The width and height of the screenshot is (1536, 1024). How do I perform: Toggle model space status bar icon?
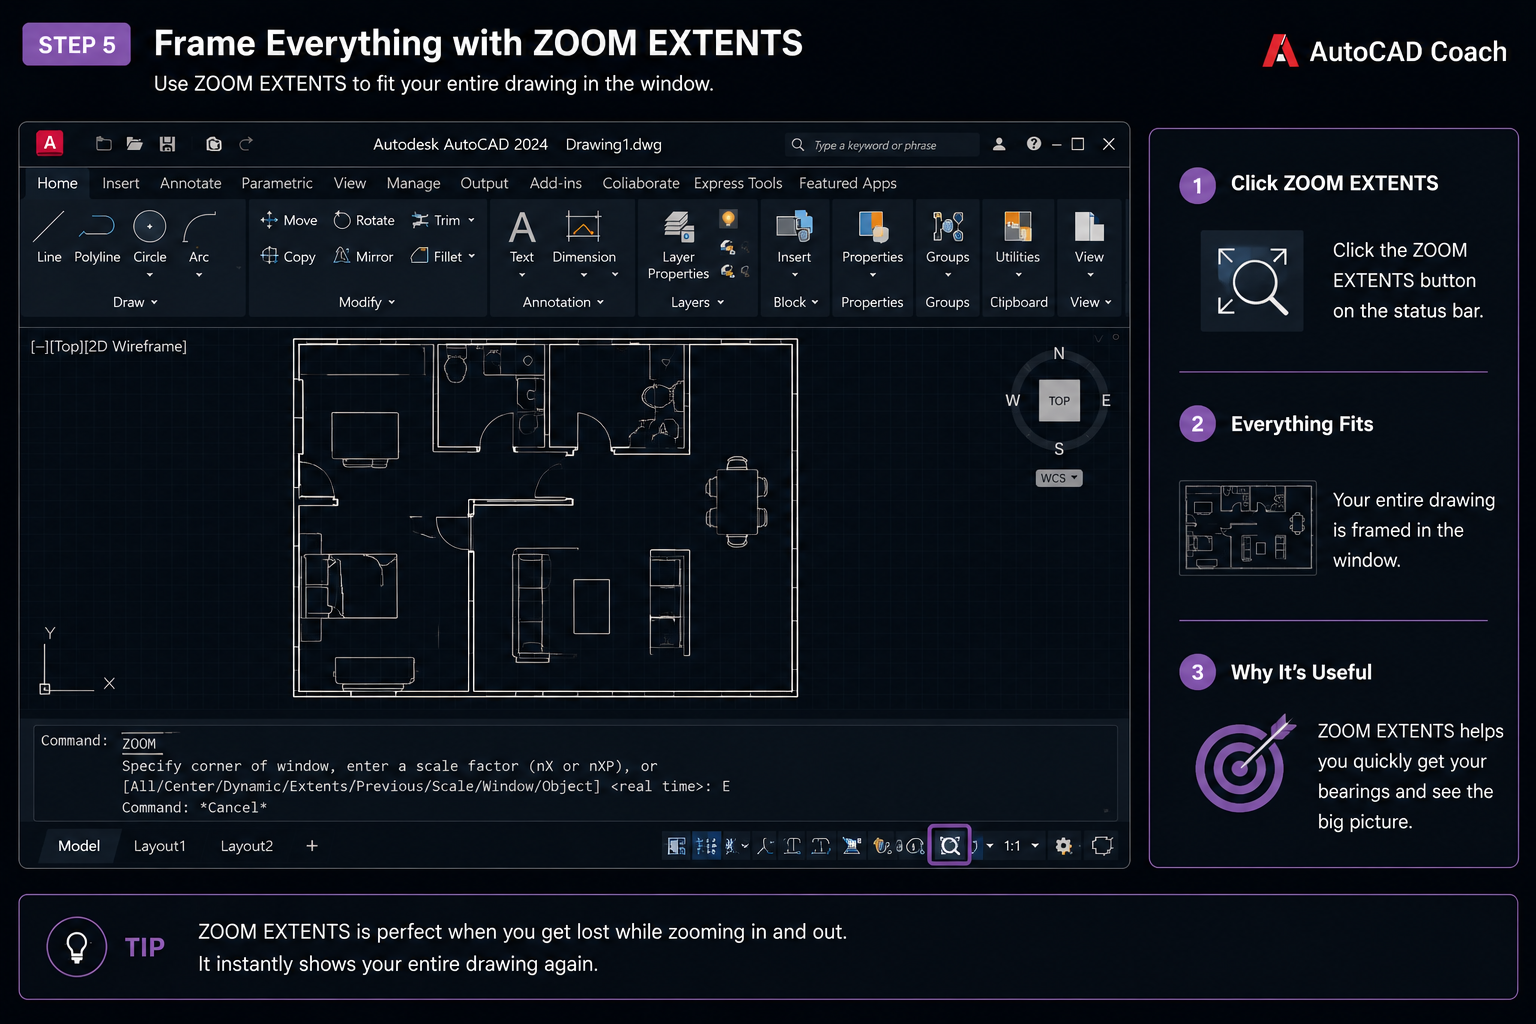click(677, 846)
